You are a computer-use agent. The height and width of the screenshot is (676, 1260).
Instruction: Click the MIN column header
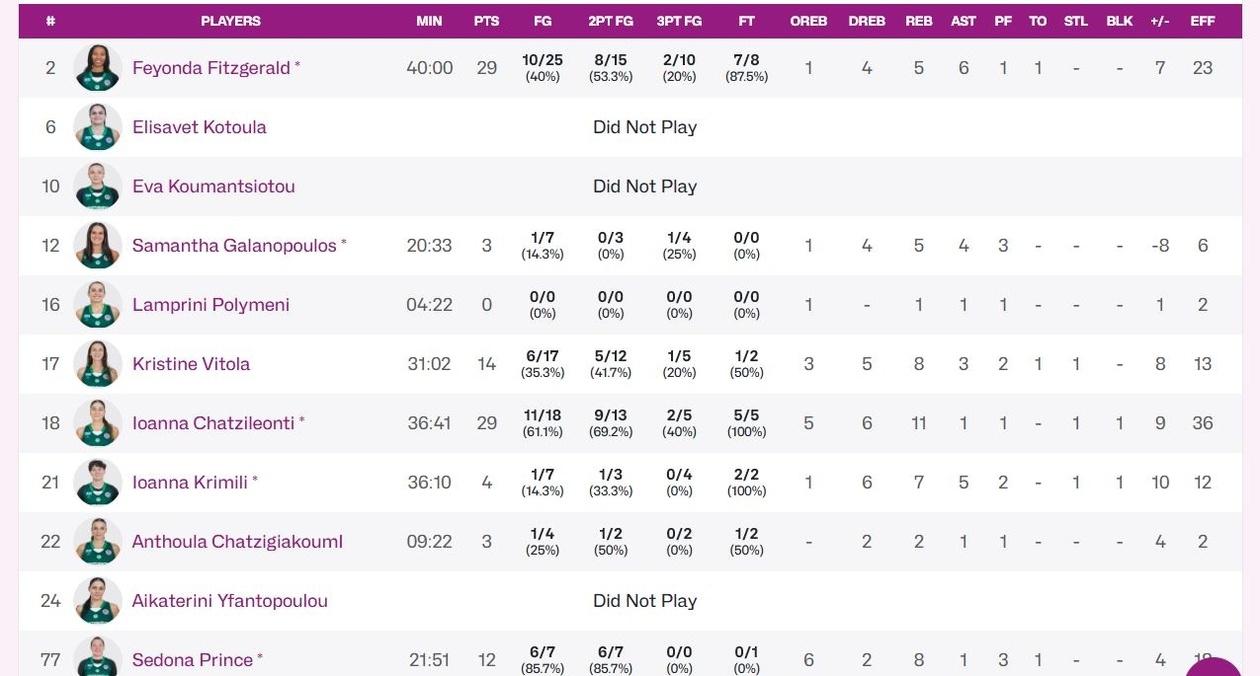point(429,21)
